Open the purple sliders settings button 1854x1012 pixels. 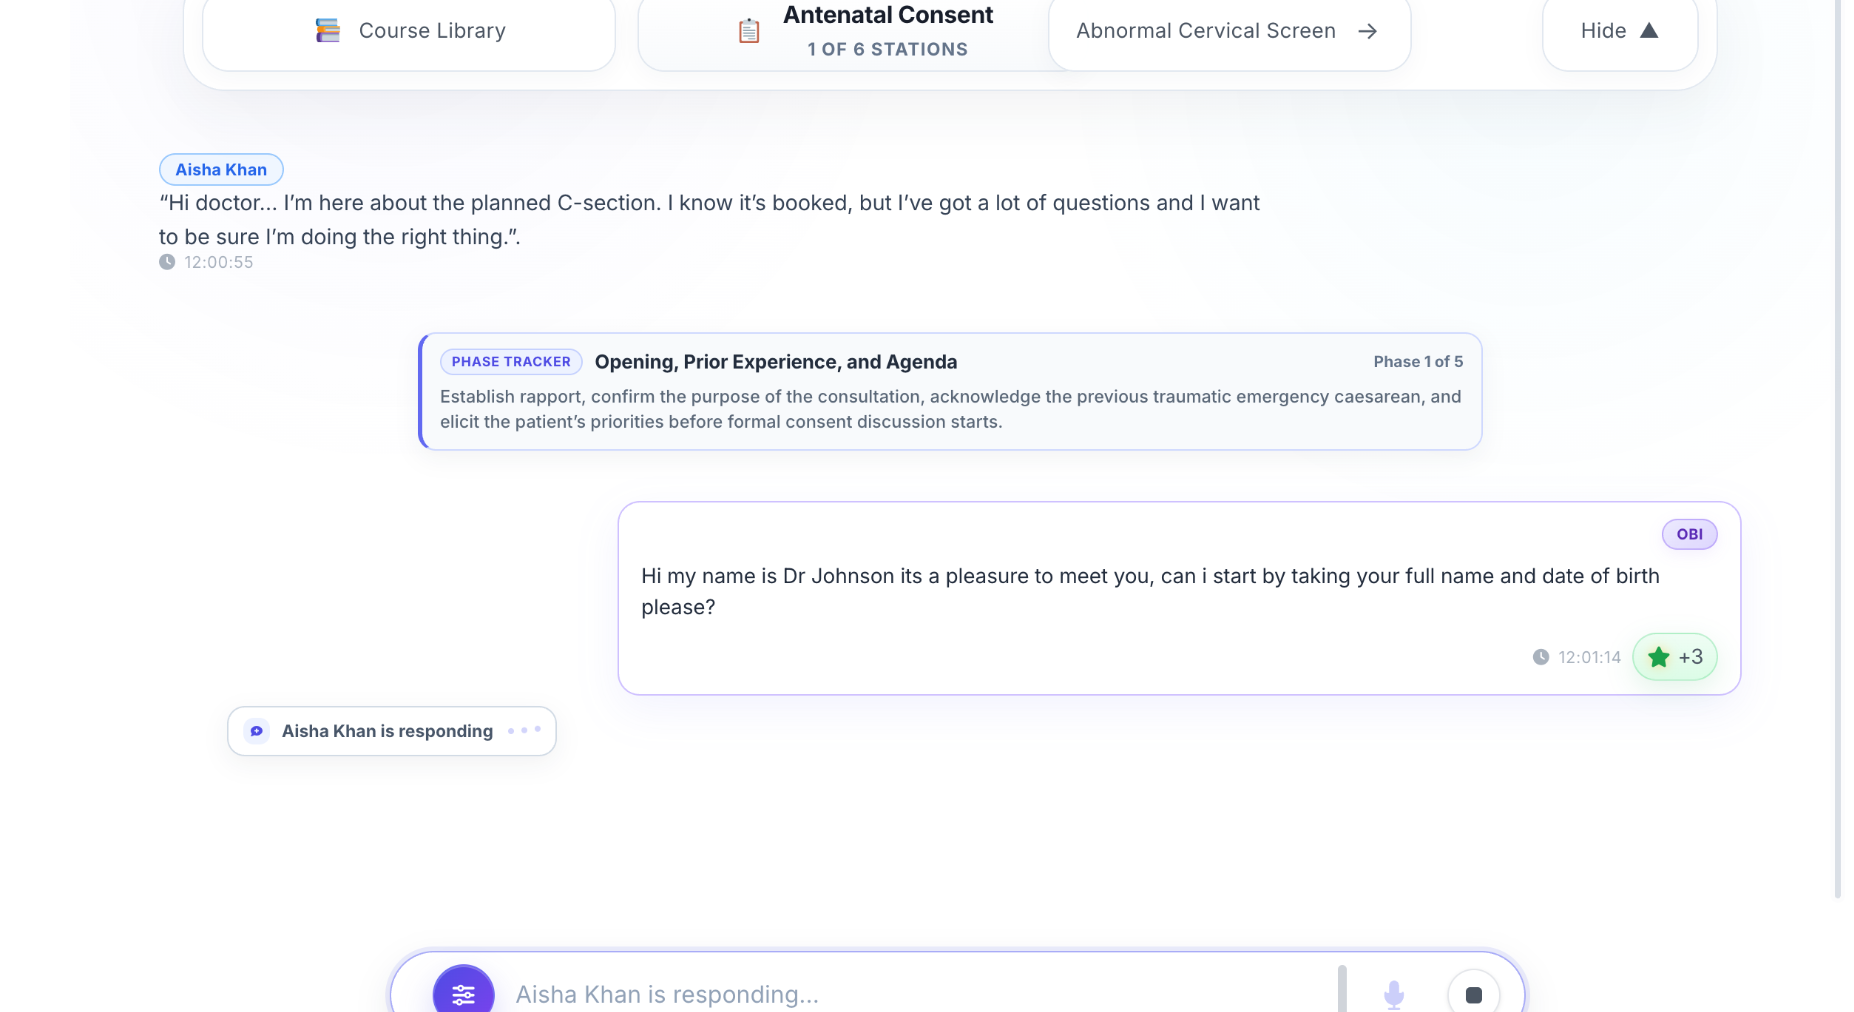(463, 994)
